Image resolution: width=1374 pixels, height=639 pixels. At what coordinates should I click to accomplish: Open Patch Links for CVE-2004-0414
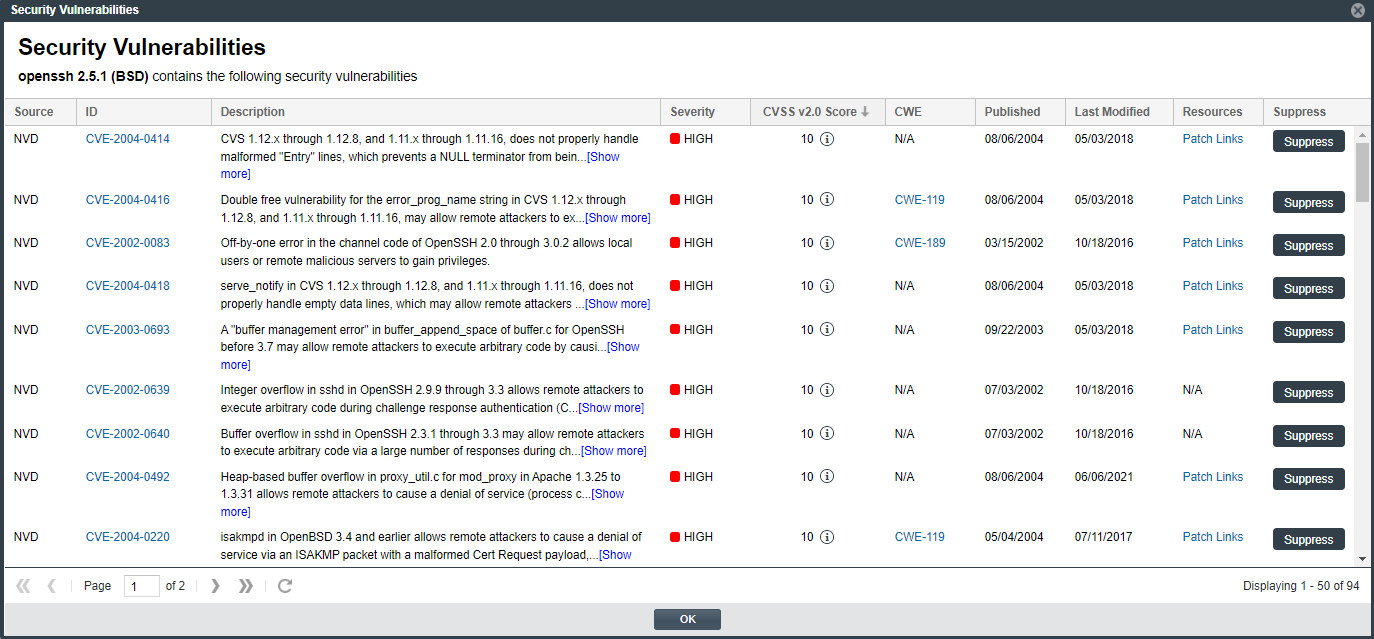coord(1213,139)
